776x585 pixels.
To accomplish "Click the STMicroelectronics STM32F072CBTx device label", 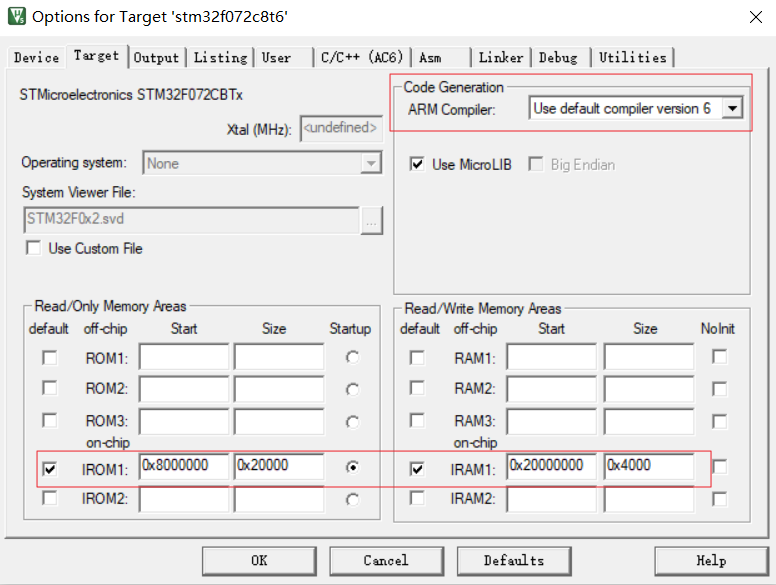I will tap(131, 95).
